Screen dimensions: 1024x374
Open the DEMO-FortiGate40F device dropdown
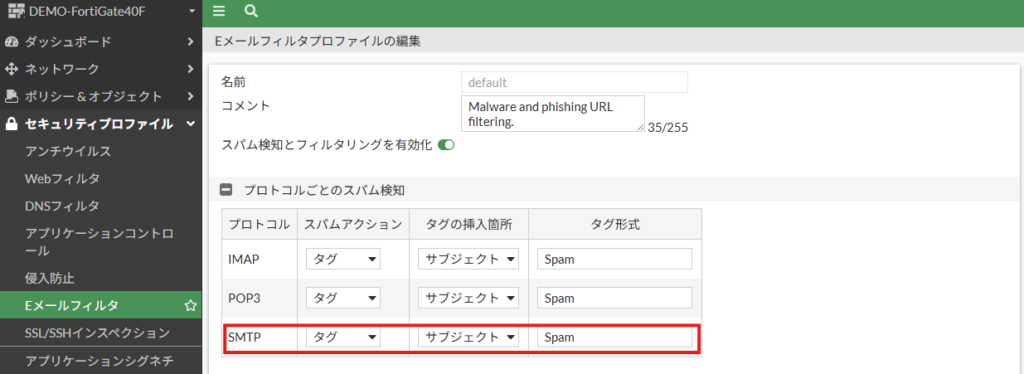[x=191, y=11]
